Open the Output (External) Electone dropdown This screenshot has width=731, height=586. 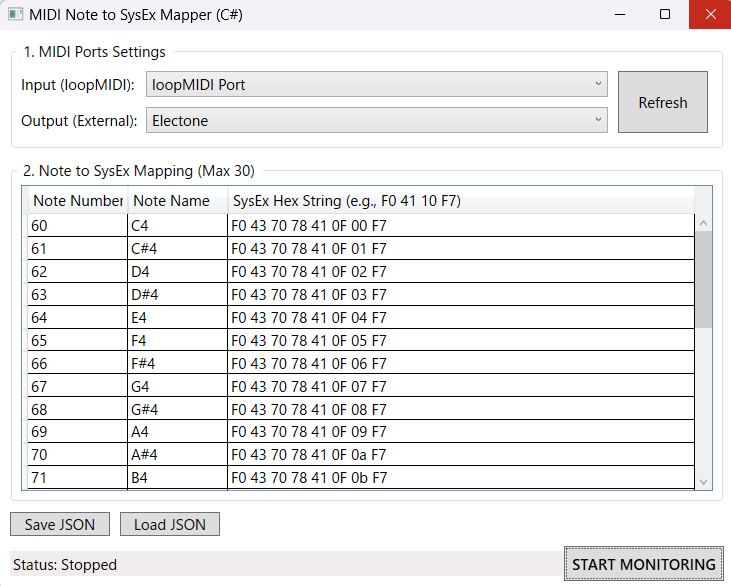[377, 120]
